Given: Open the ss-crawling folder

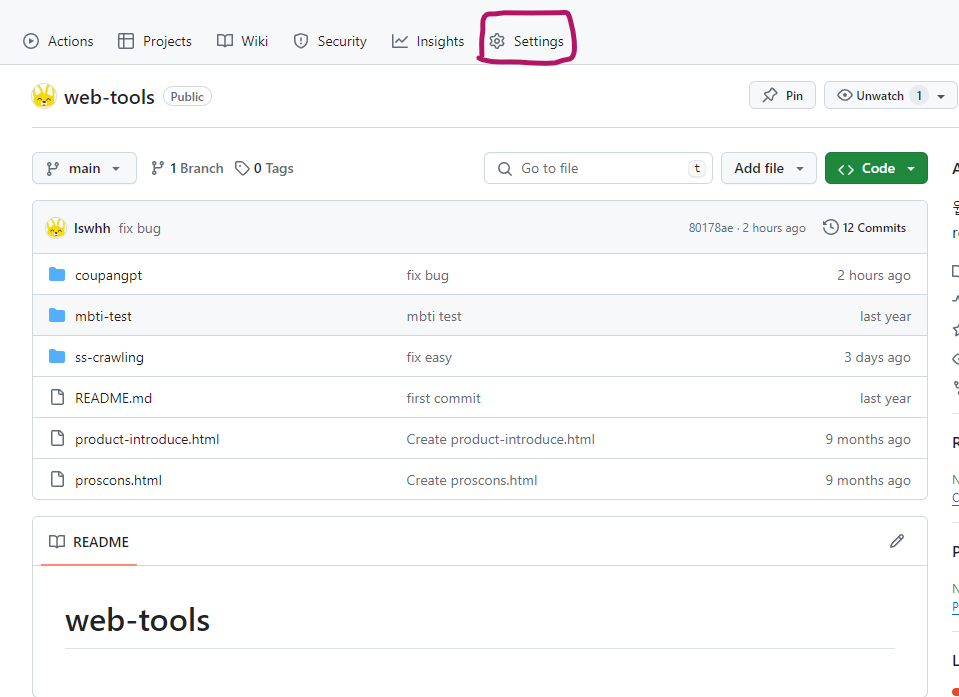Looking at the screenshot, I should (x=109, y=357).
